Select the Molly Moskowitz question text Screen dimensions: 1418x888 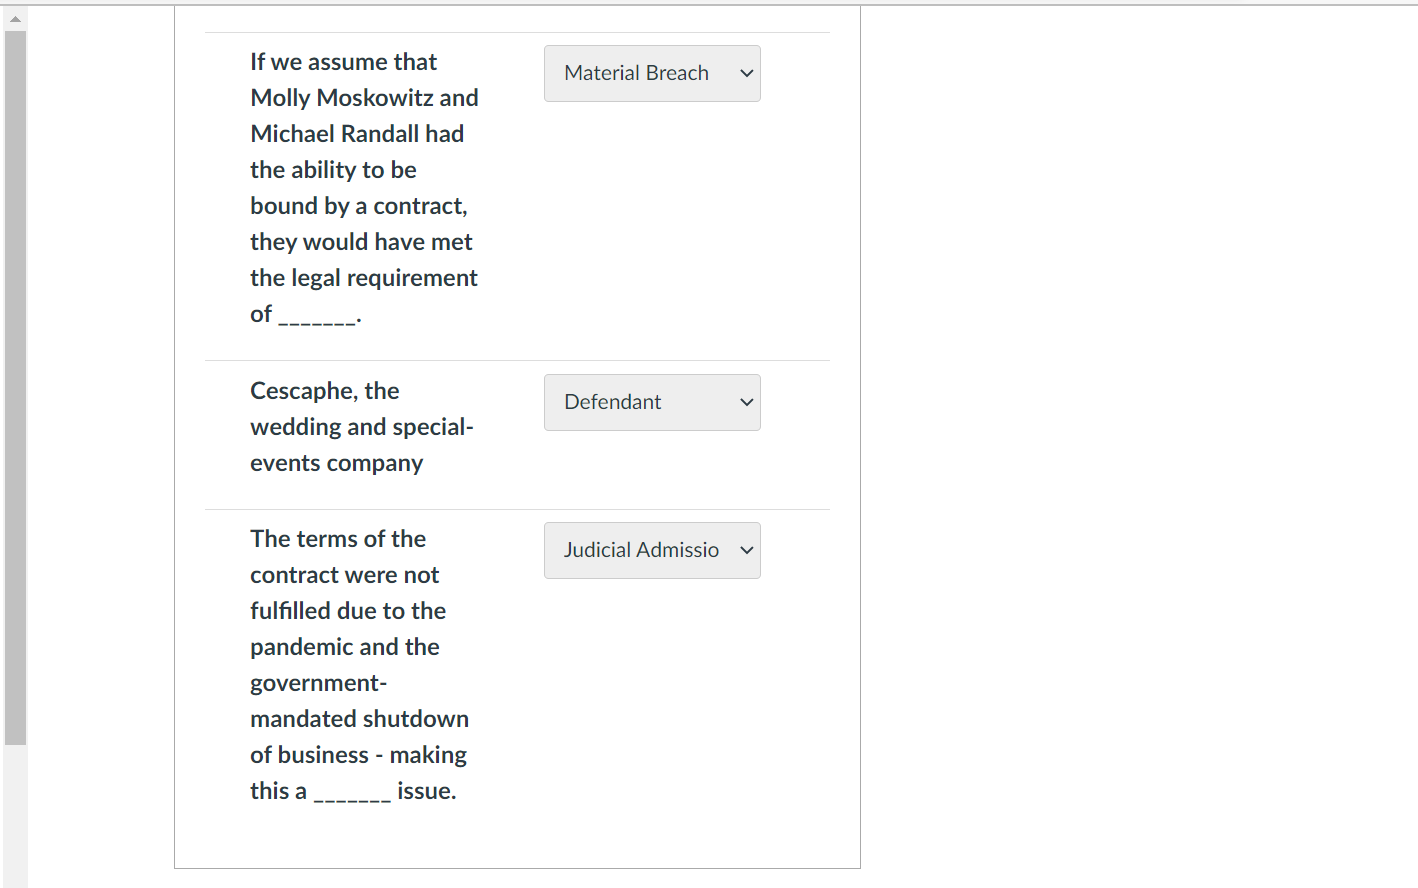click(363, 187)
